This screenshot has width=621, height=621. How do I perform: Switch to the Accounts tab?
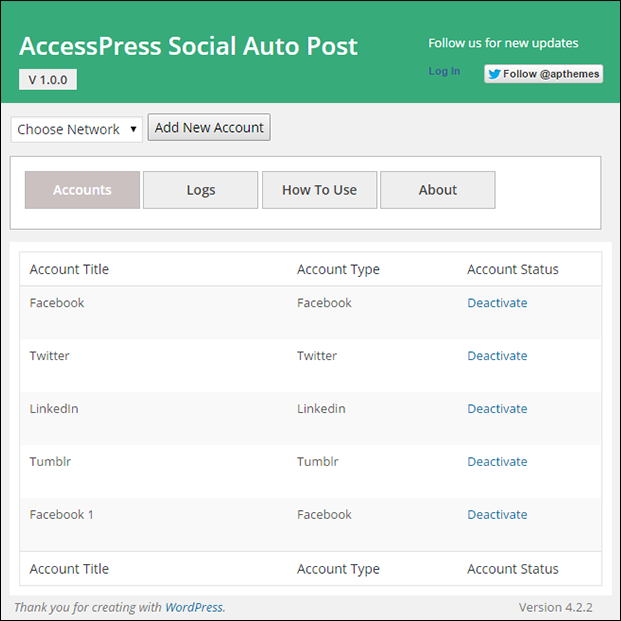coord(82,190)
